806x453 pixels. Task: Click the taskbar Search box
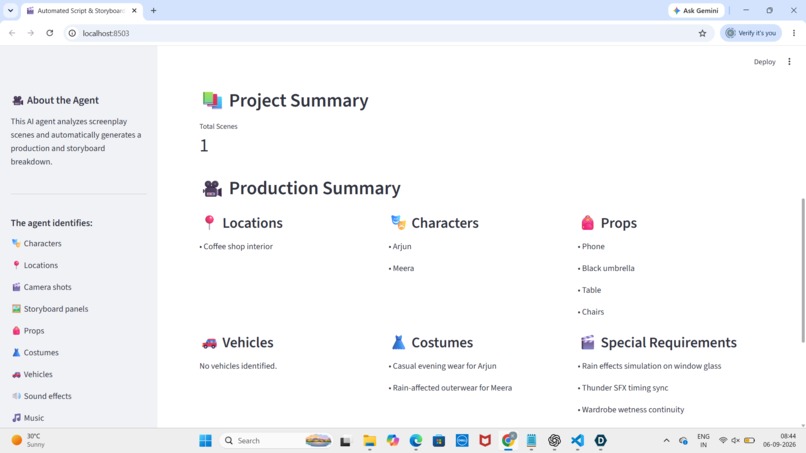[276, 441]
